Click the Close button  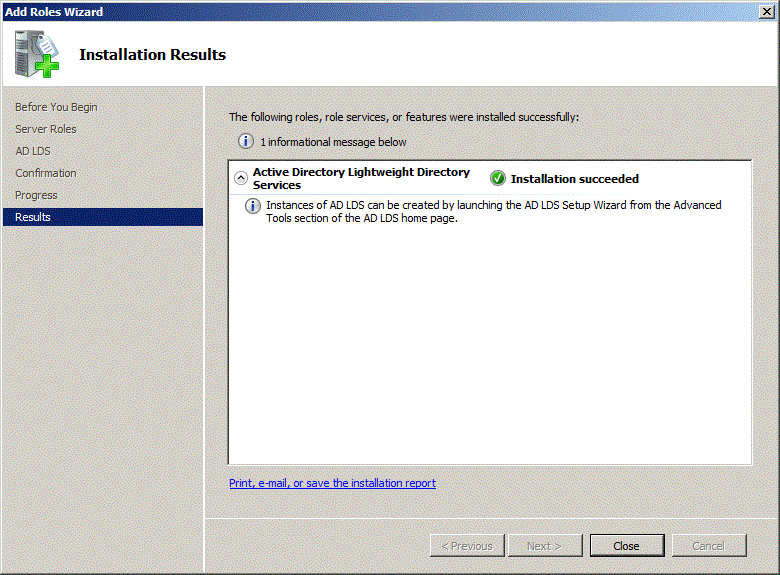(x=627, y=546)
